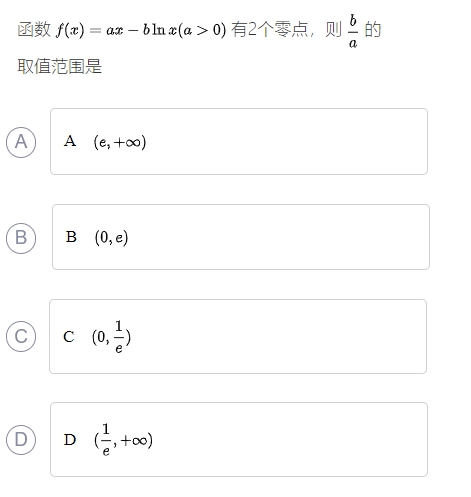Click the (0,e) interval expression
The width and height of the screenshot is (471, 497).
click(x=111, y=238)
